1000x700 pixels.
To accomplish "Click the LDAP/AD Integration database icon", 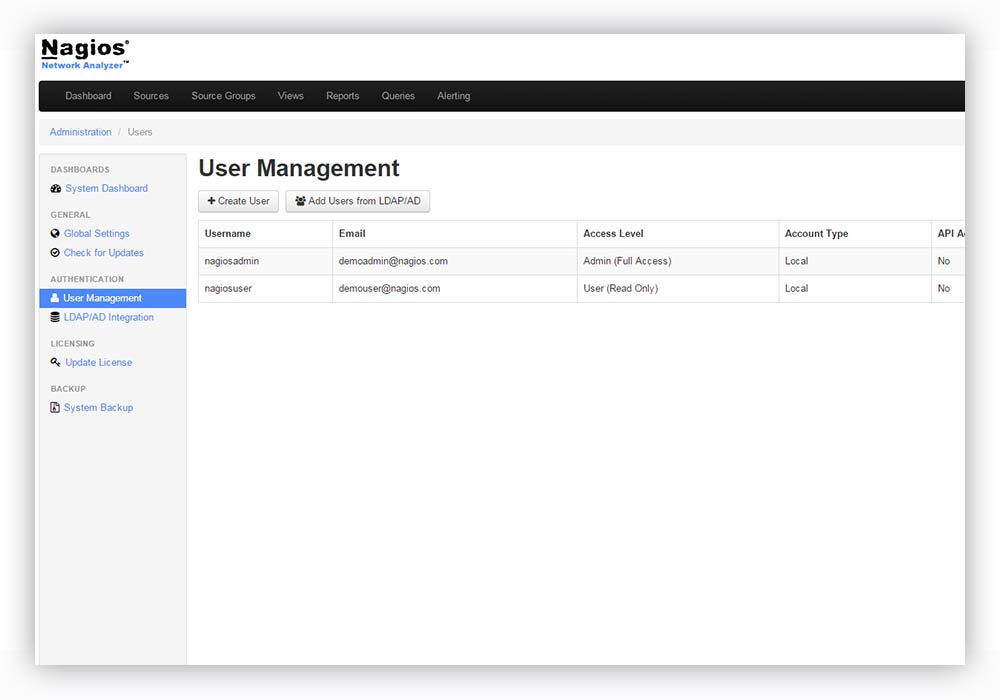I will [x=55, y=317].
